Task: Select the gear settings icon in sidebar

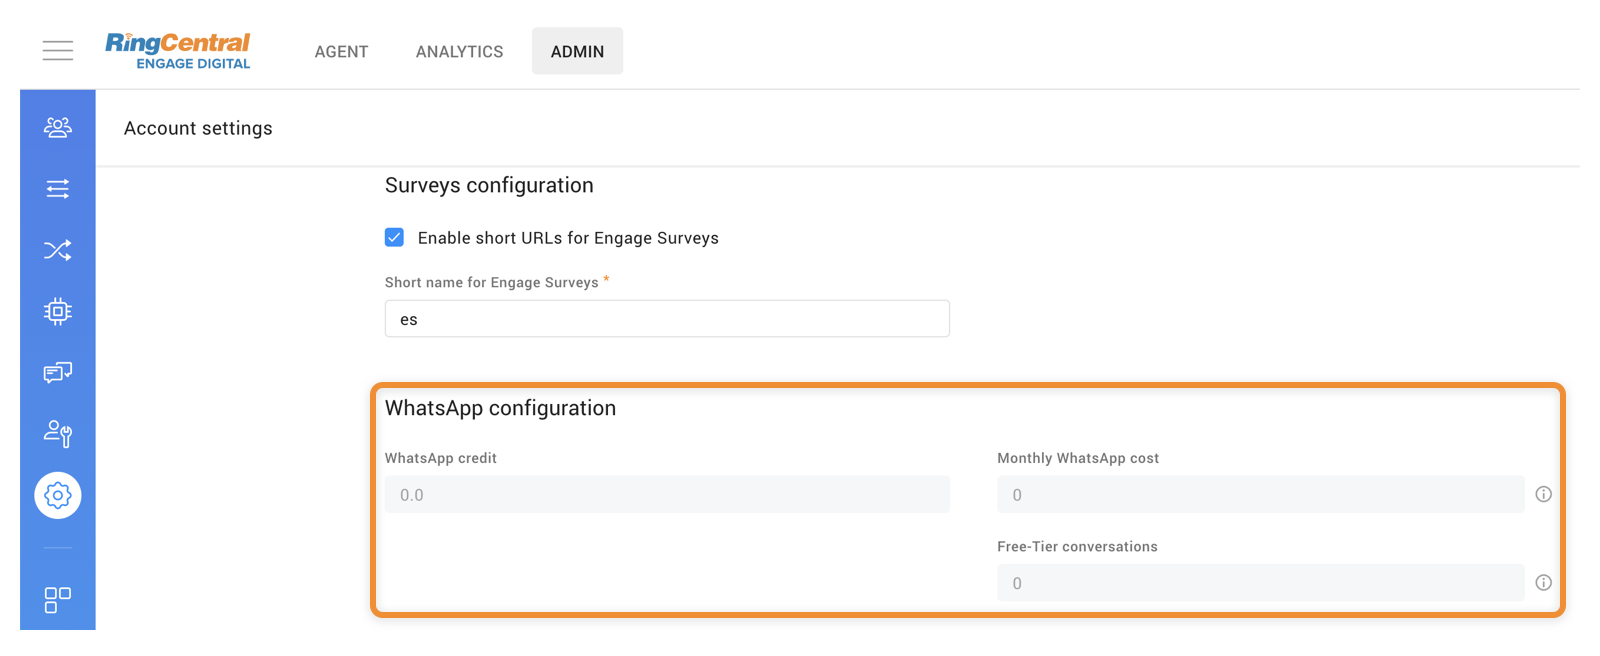Action: pos(58,495)
